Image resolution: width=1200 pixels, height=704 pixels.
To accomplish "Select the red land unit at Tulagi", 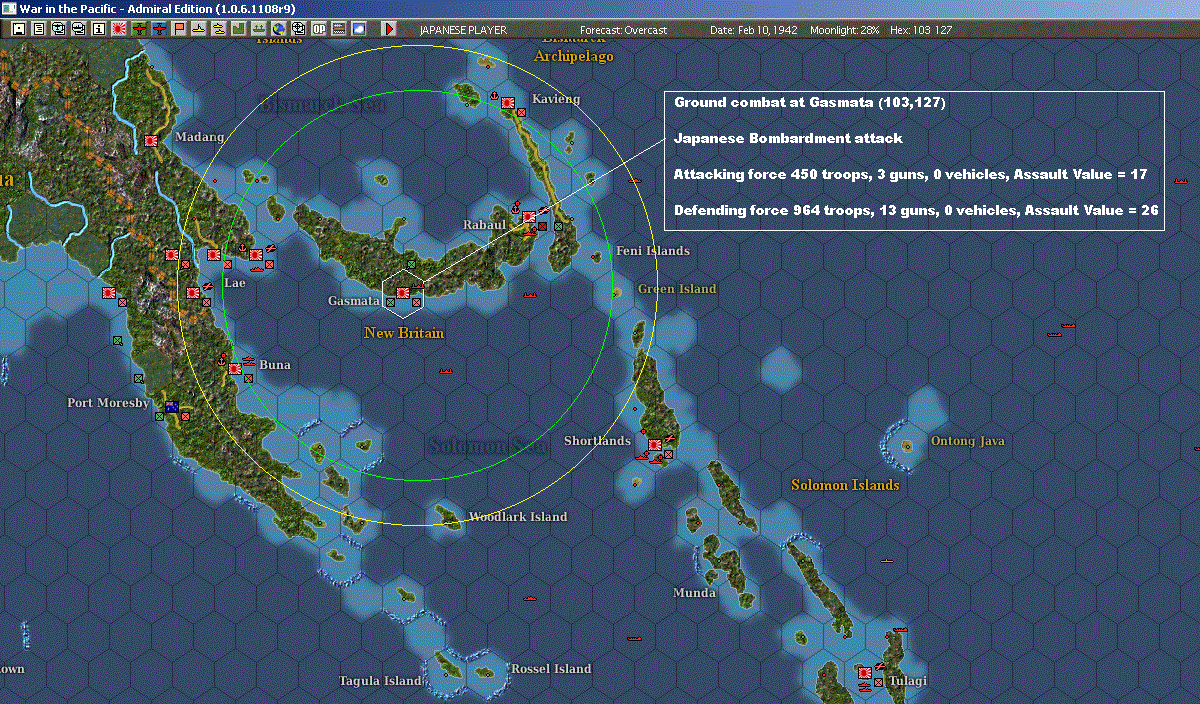I will tap(879, 682).
